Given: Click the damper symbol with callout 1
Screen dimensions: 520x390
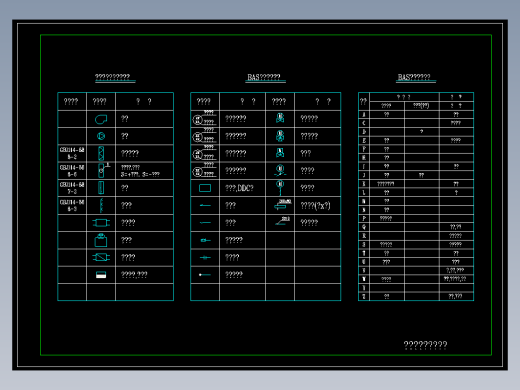Looking at the screenshot, I should [103, 170].
